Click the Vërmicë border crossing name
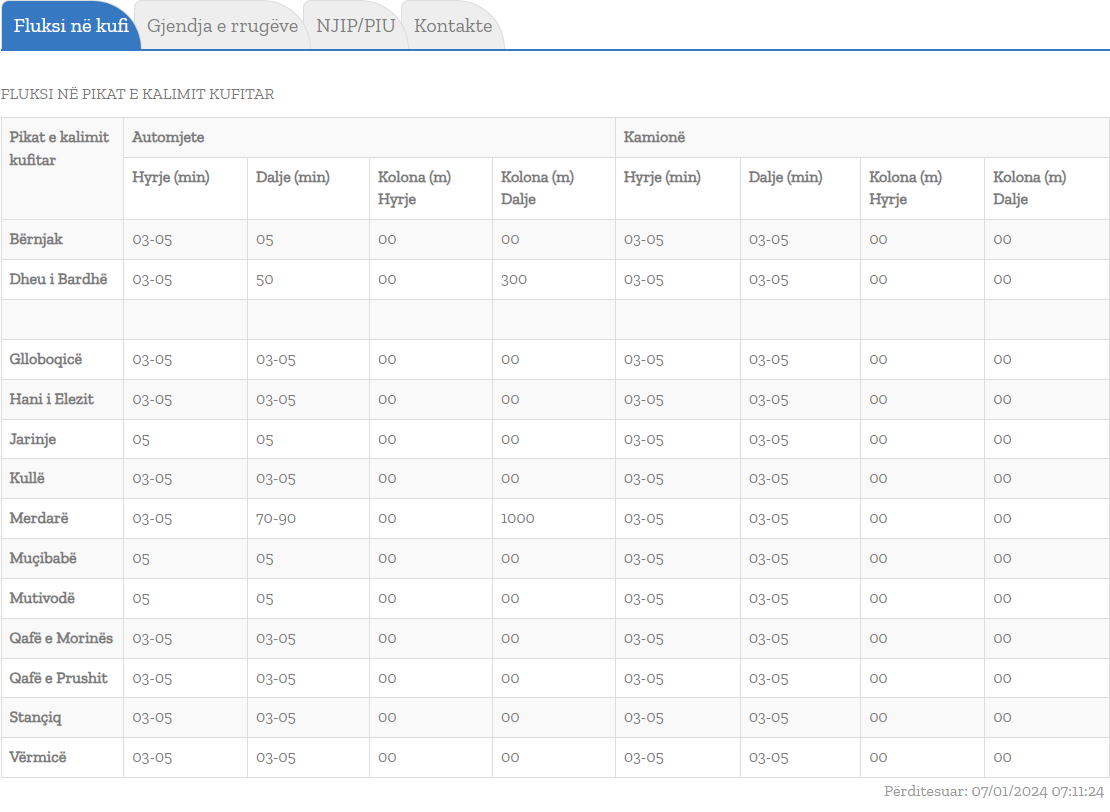 point(38,757)
